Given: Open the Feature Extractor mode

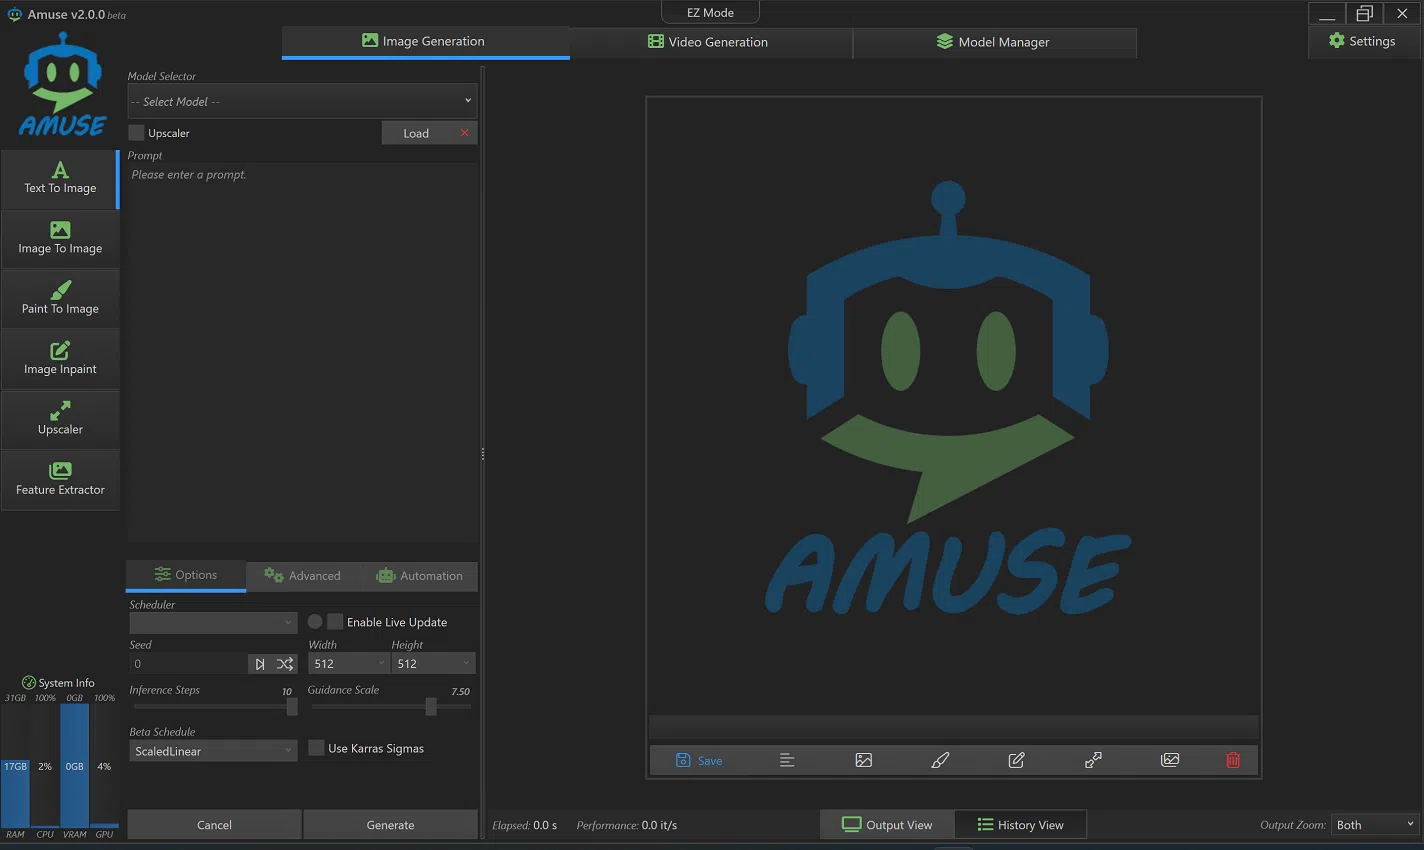Looking at the screenshot, I should point(60,480).
